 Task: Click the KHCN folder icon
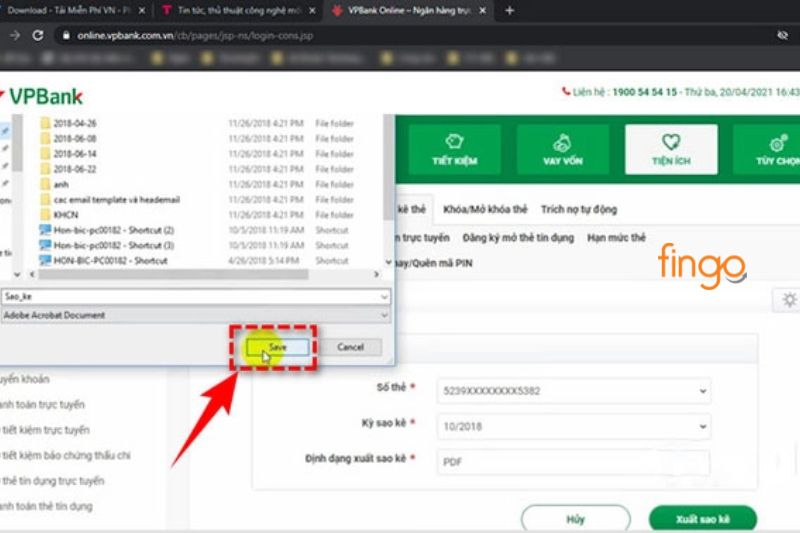coord(45,215)
